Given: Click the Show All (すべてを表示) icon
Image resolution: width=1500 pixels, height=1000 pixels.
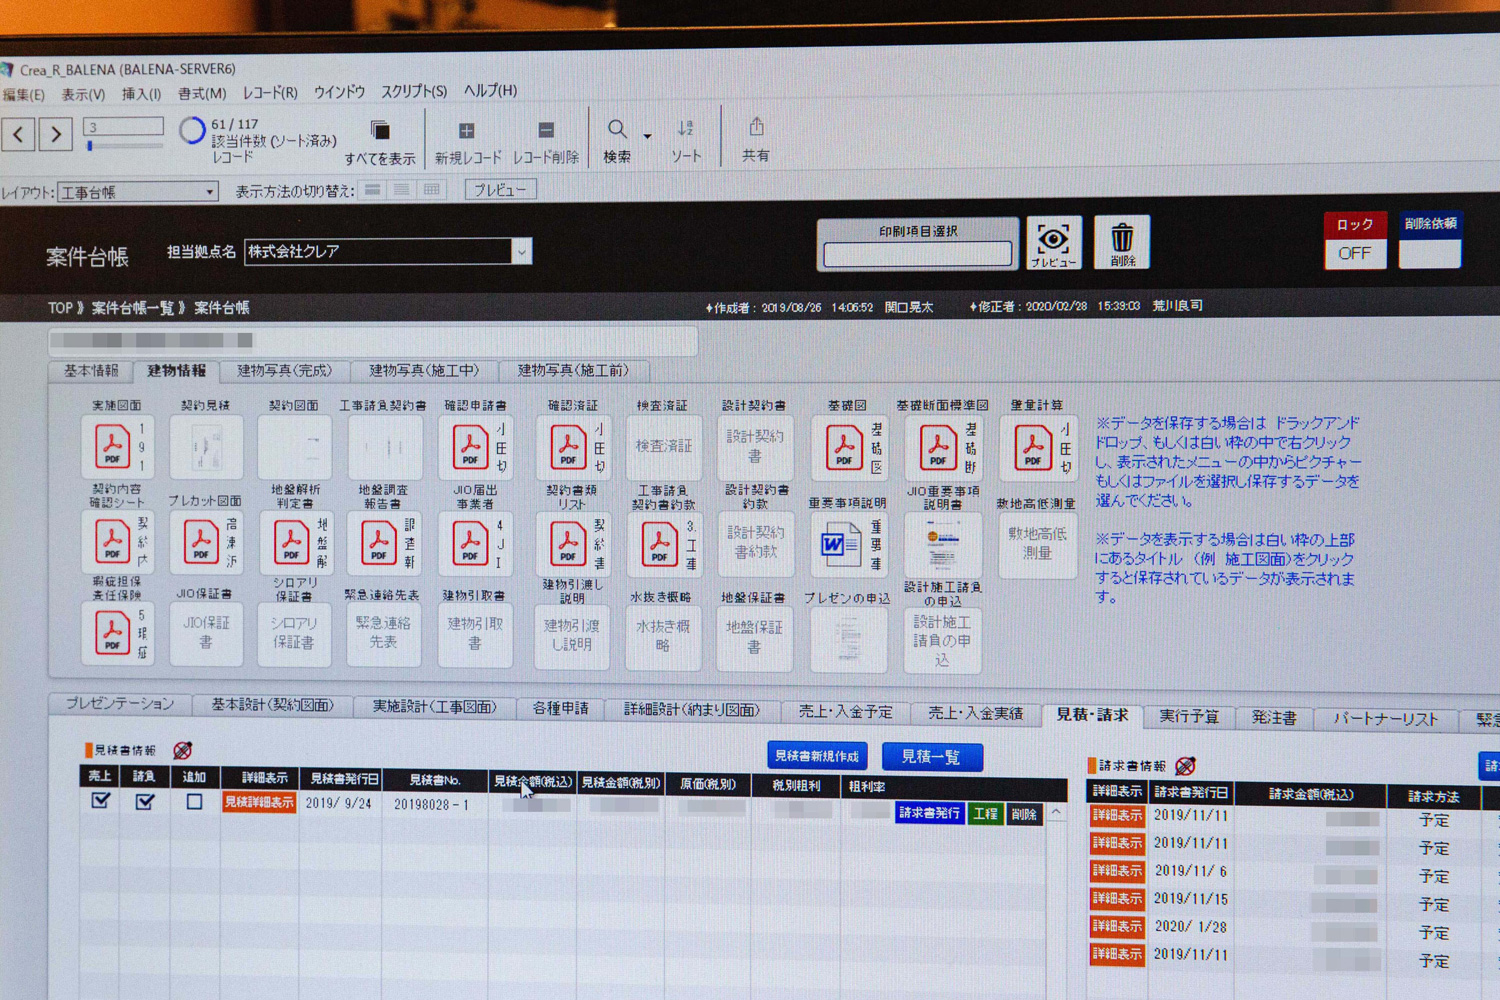Looking at the screenshot, I should pos(380,131).
